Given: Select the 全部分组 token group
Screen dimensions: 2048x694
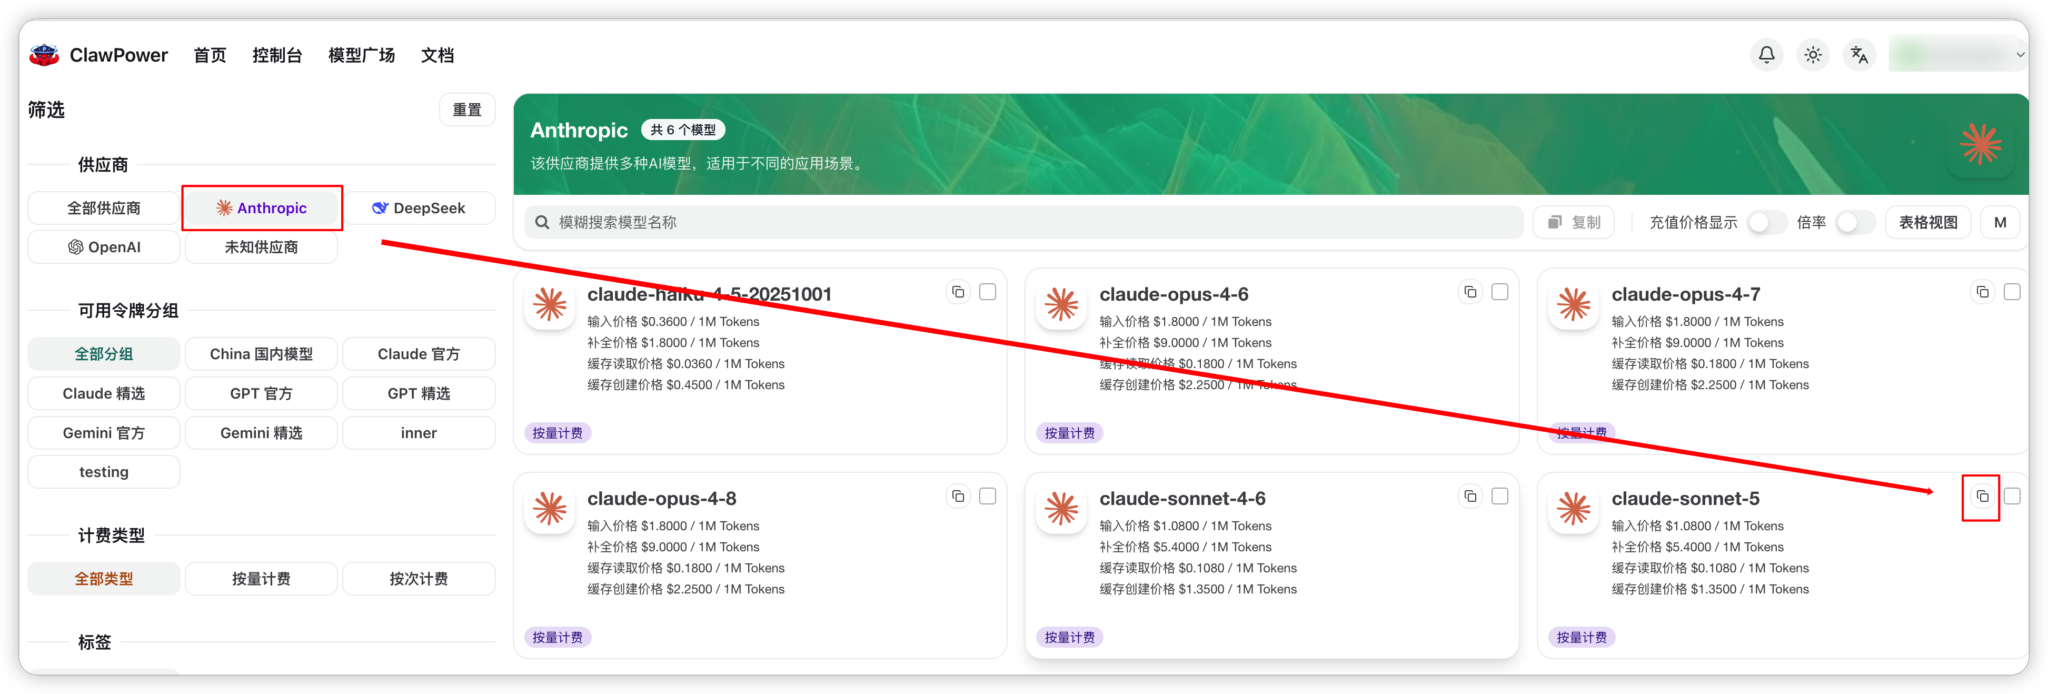Looking at the screenshot, I should coord(104,354).
